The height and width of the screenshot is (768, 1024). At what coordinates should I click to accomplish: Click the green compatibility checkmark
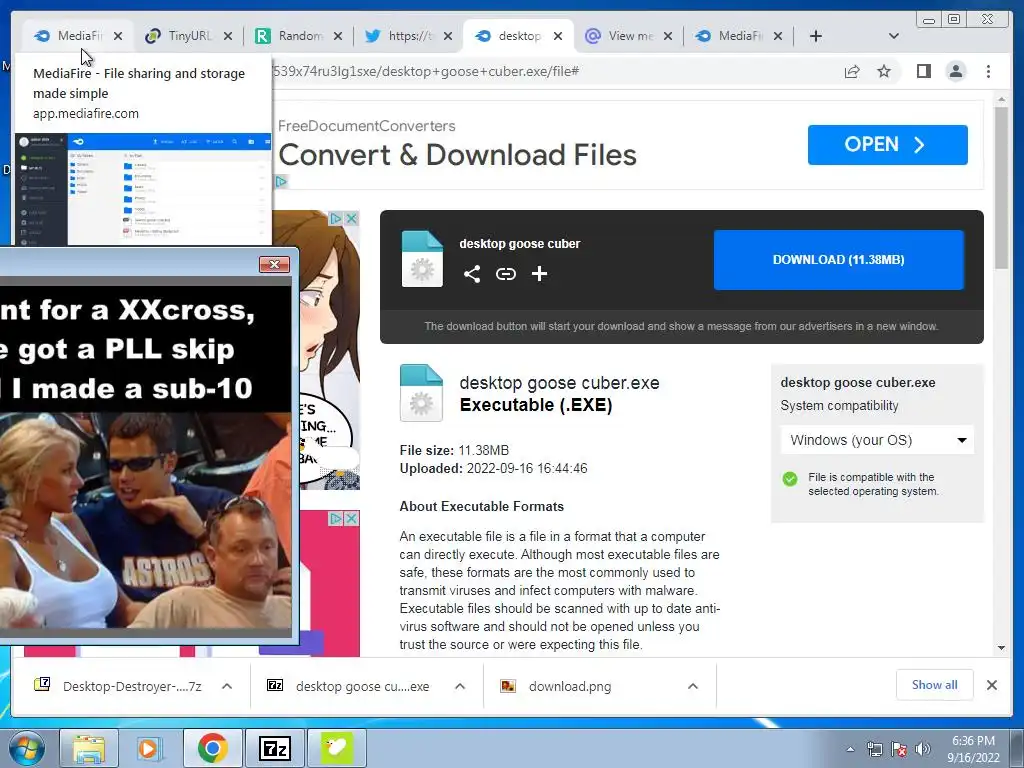point(790,479)
